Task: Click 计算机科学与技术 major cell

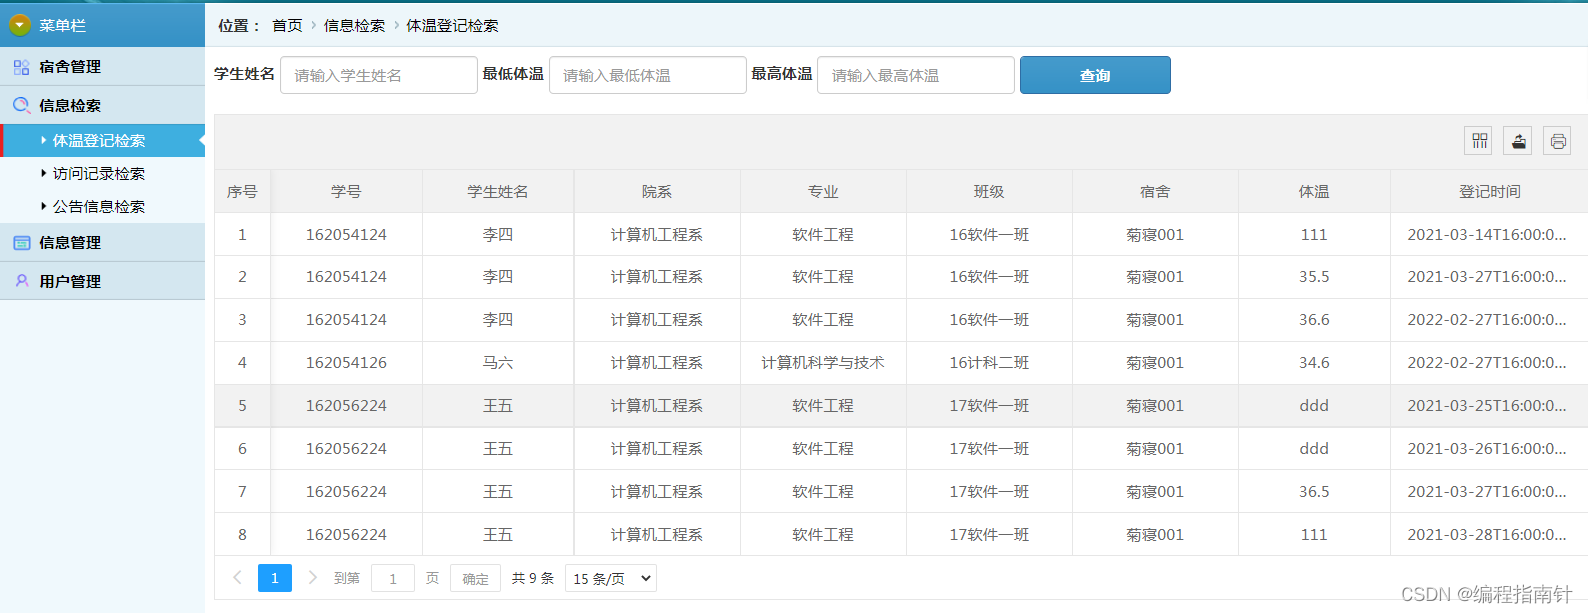Action: coord(823,363)
